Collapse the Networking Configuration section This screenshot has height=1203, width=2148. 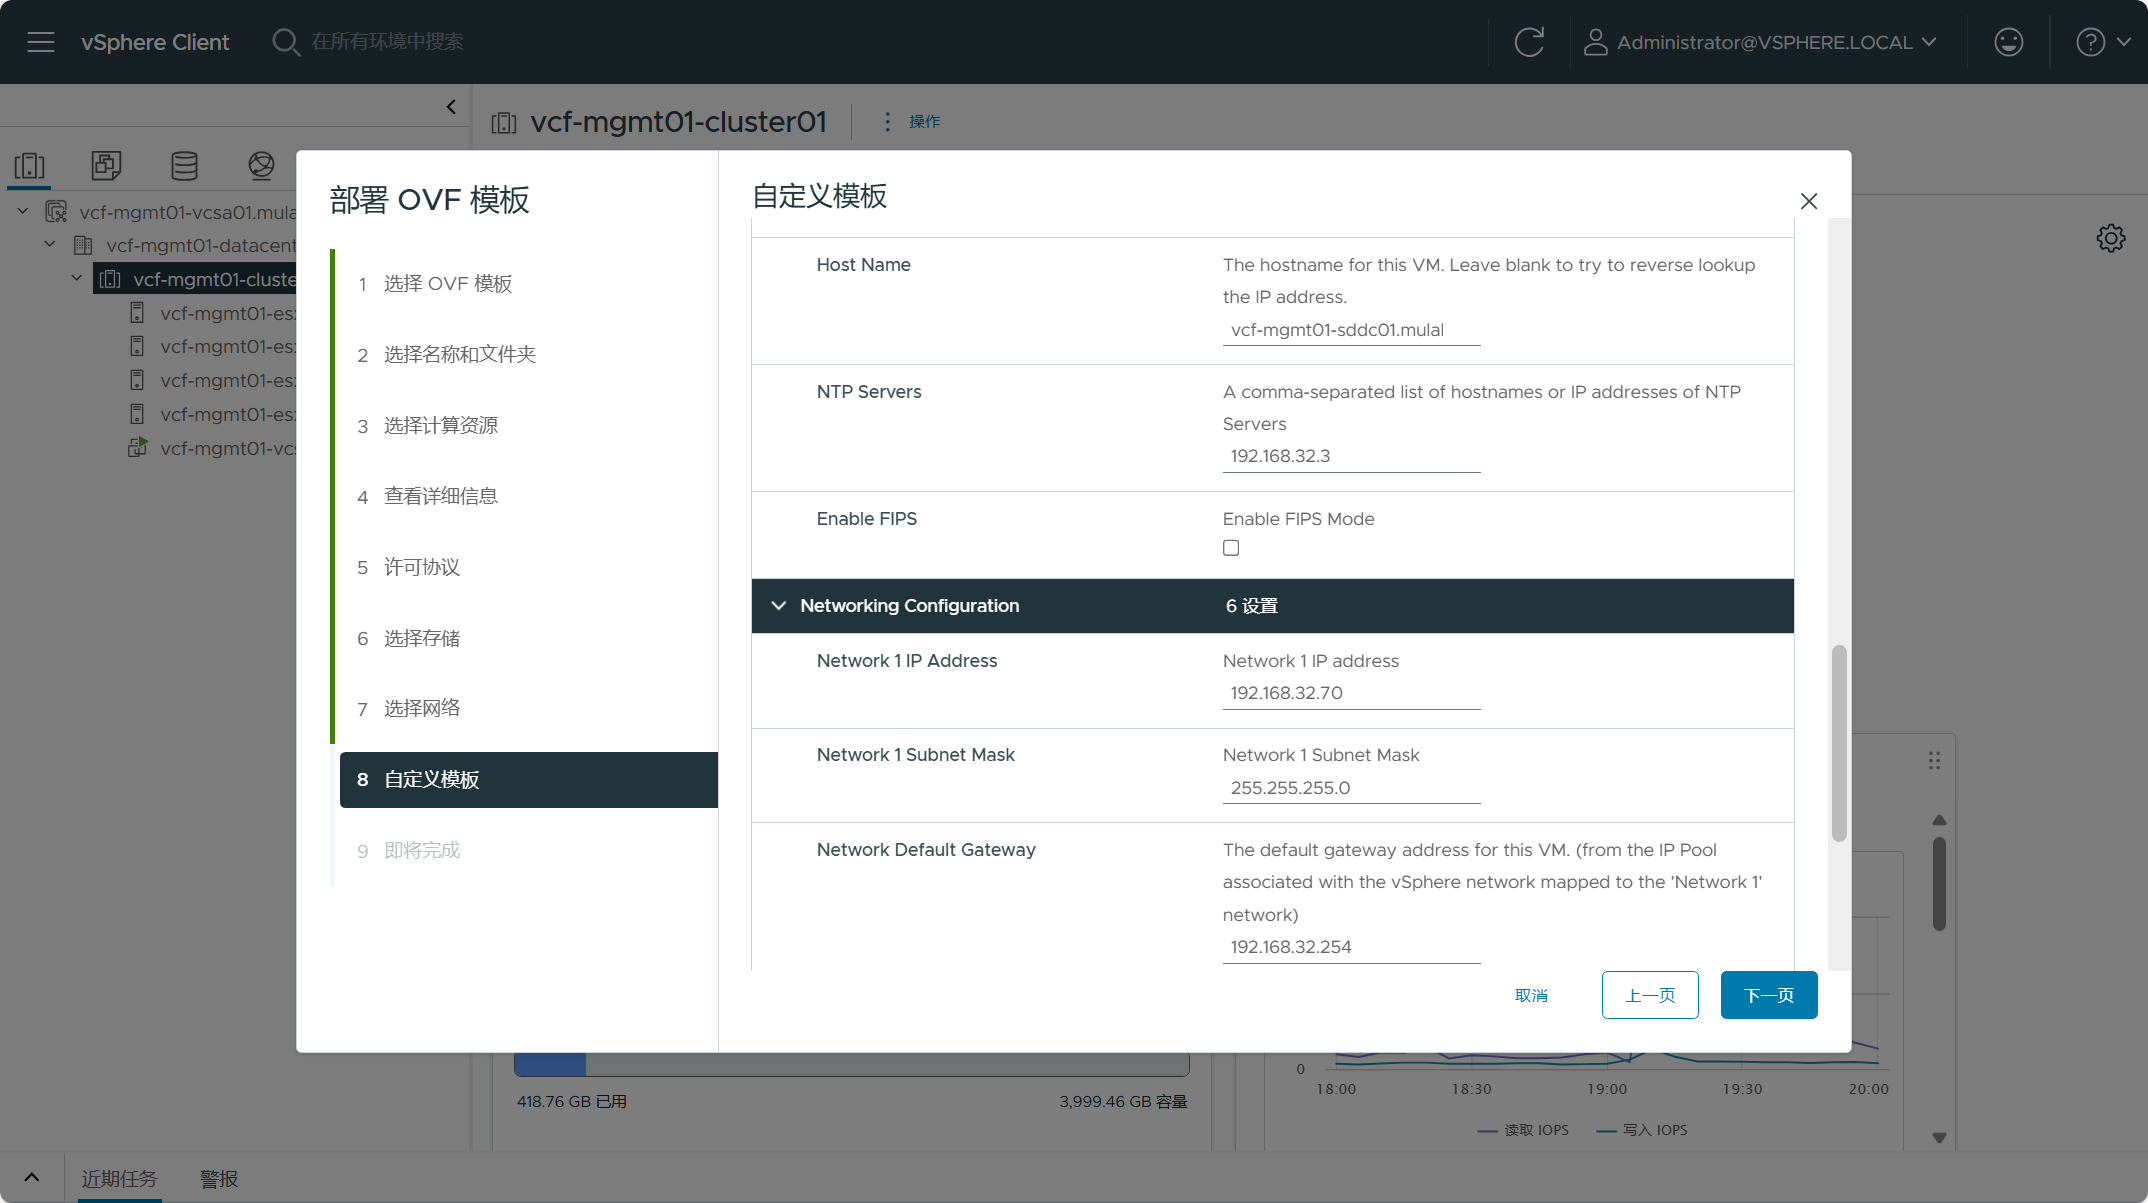pyautogui.click(x=779, y=606)
